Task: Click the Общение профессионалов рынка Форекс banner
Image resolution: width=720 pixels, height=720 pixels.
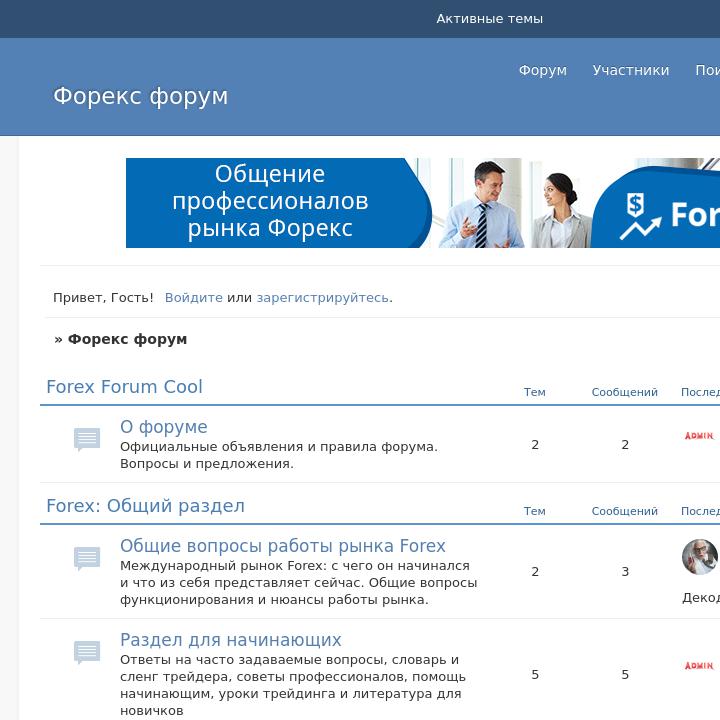Action: click(x=422, y=203)
